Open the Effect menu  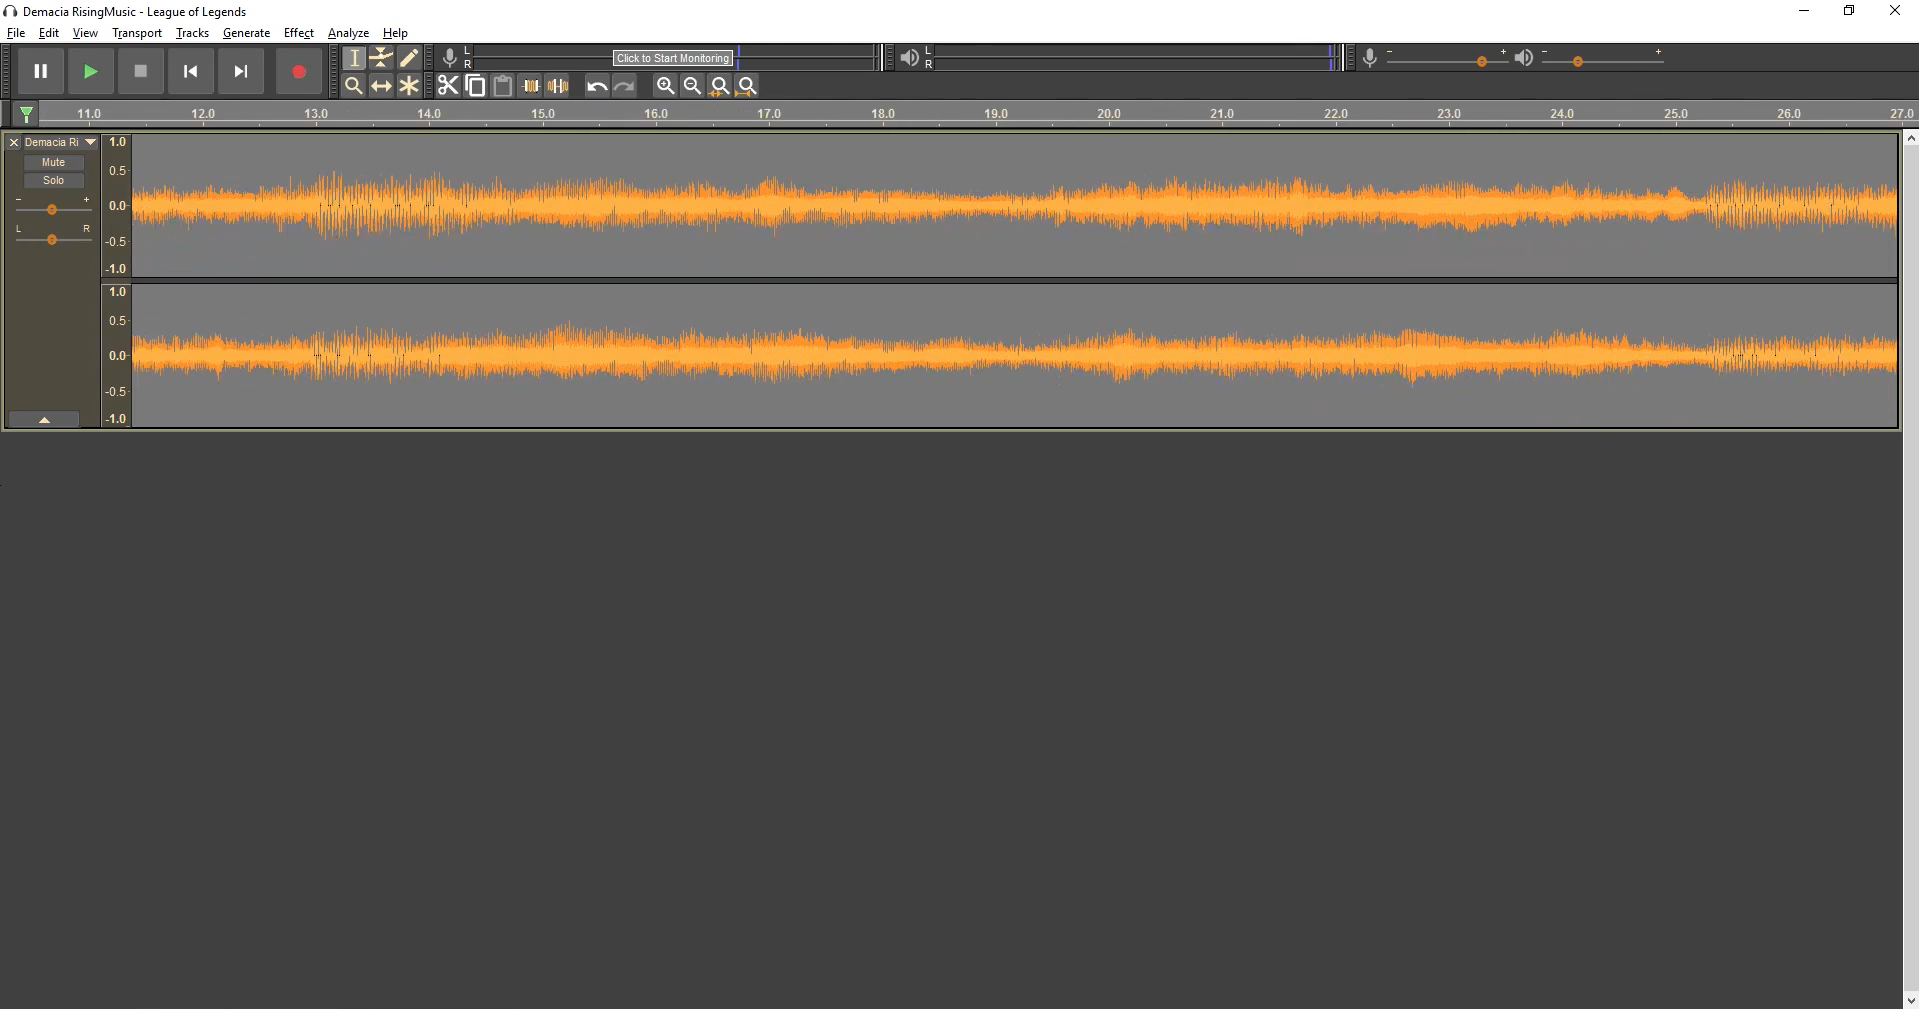[x=299, y=33]
